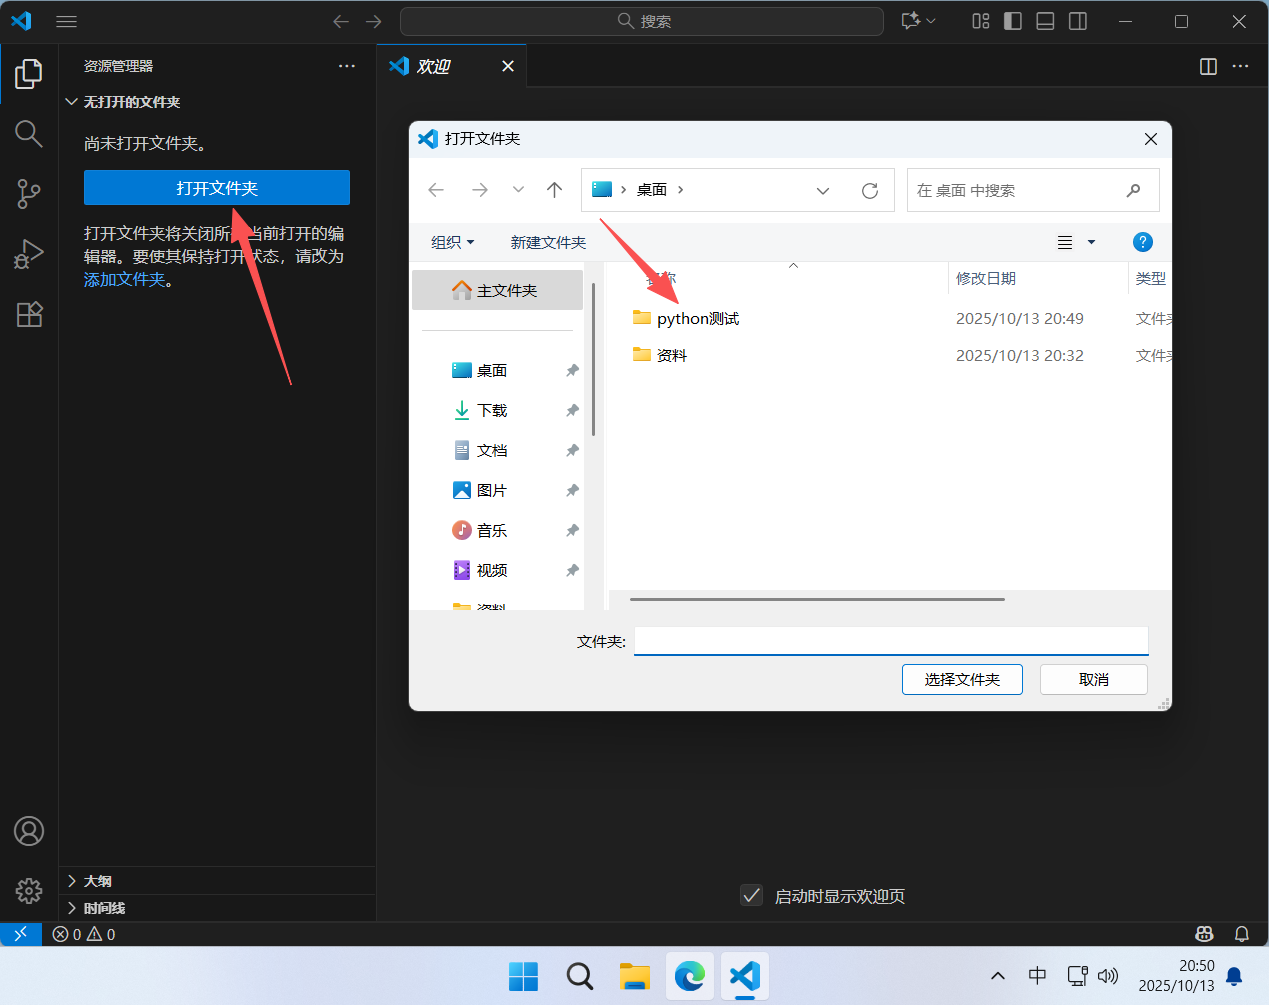Open the Source Control view
Viewport: 1269px width, 1005px height.
coord(29,193)
